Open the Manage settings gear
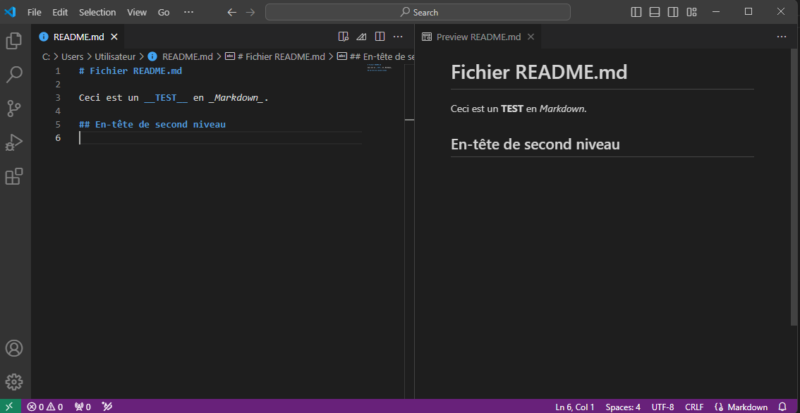Screen dimensions: 800x413 (x=14, y=381)
